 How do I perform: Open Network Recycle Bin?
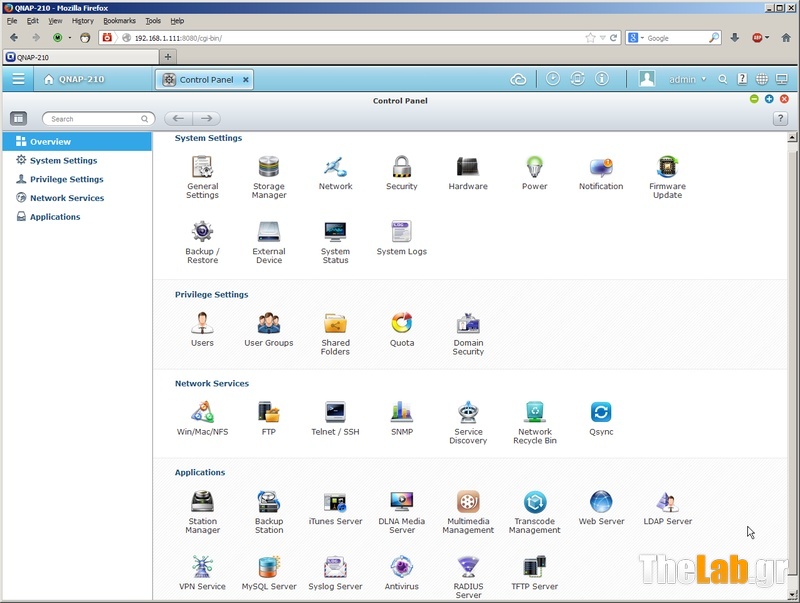point(534,422)
